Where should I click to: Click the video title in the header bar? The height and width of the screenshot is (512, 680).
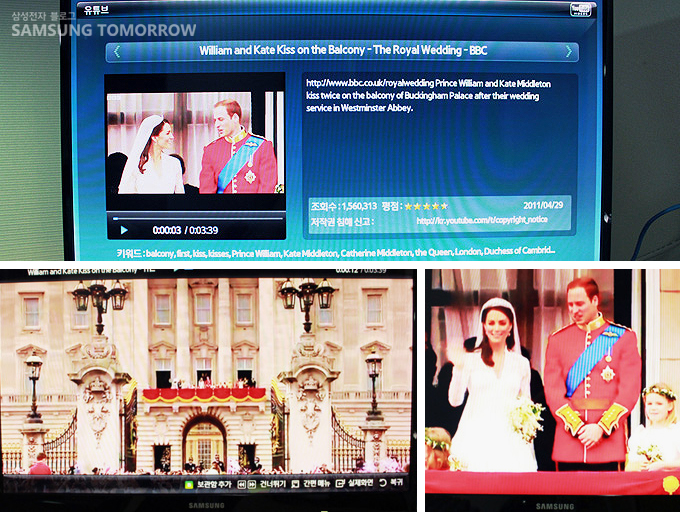coord(343,51)
